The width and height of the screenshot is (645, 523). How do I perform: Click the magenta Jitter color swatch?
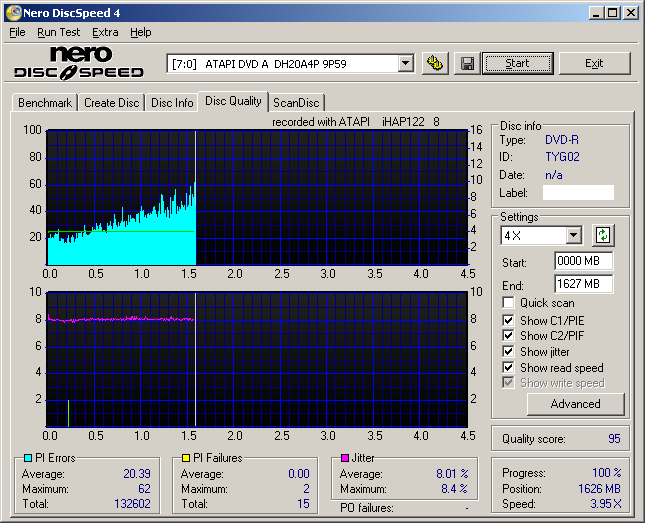click(x=345, y=458)
